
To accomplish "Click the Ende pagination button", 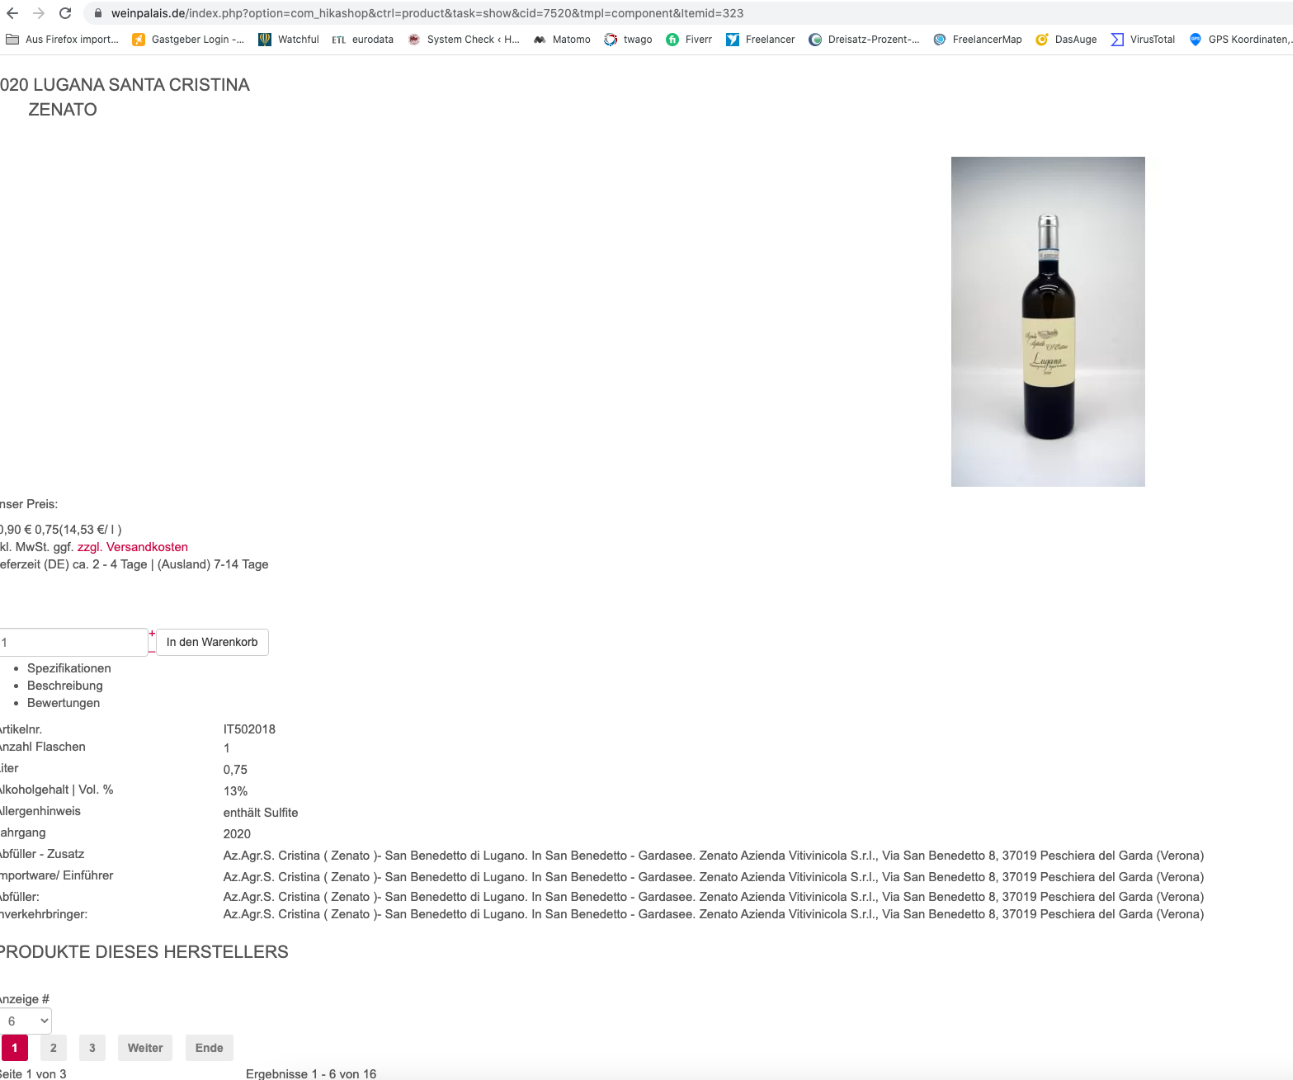I will pos(209,1048).
